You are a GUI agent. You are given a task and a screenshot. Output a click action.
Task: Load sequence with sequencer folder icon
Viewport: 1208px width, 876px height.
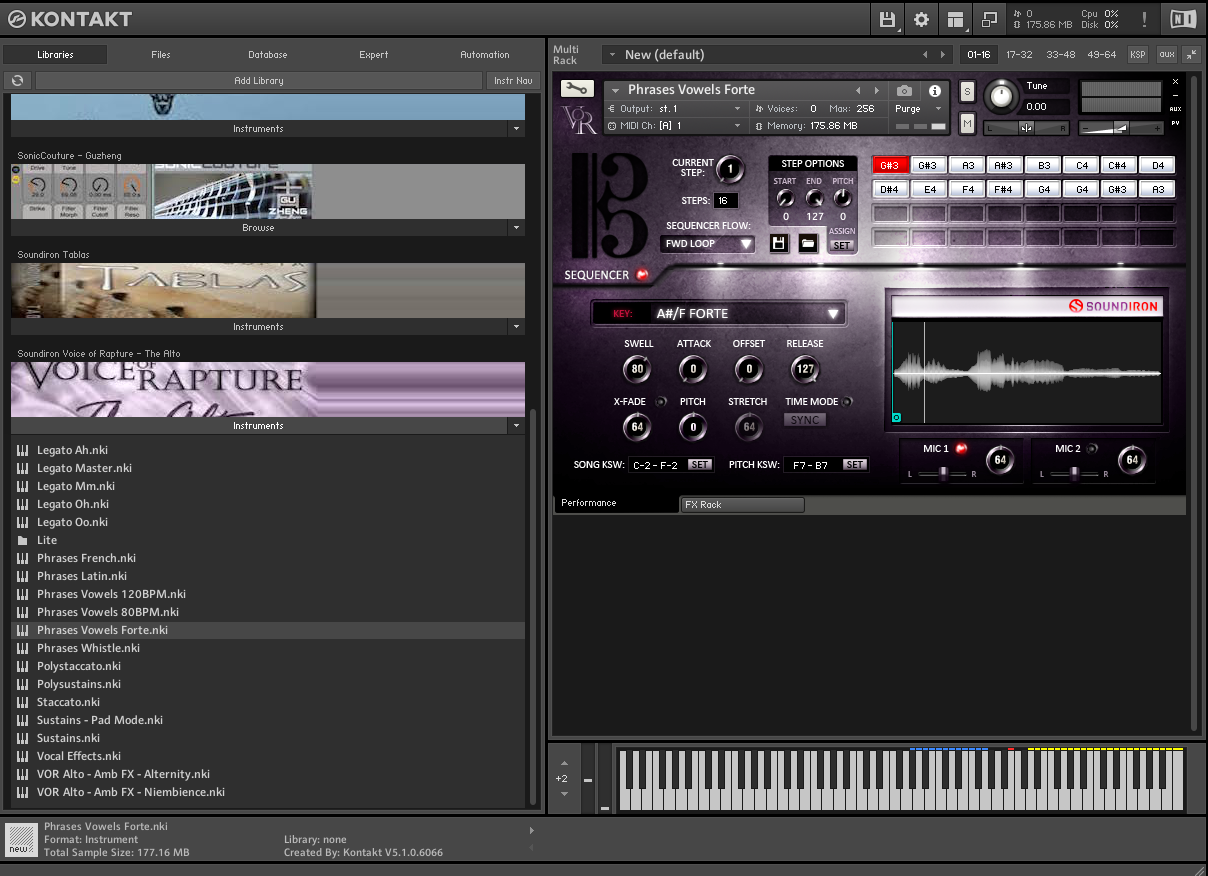tap(808, 243)
